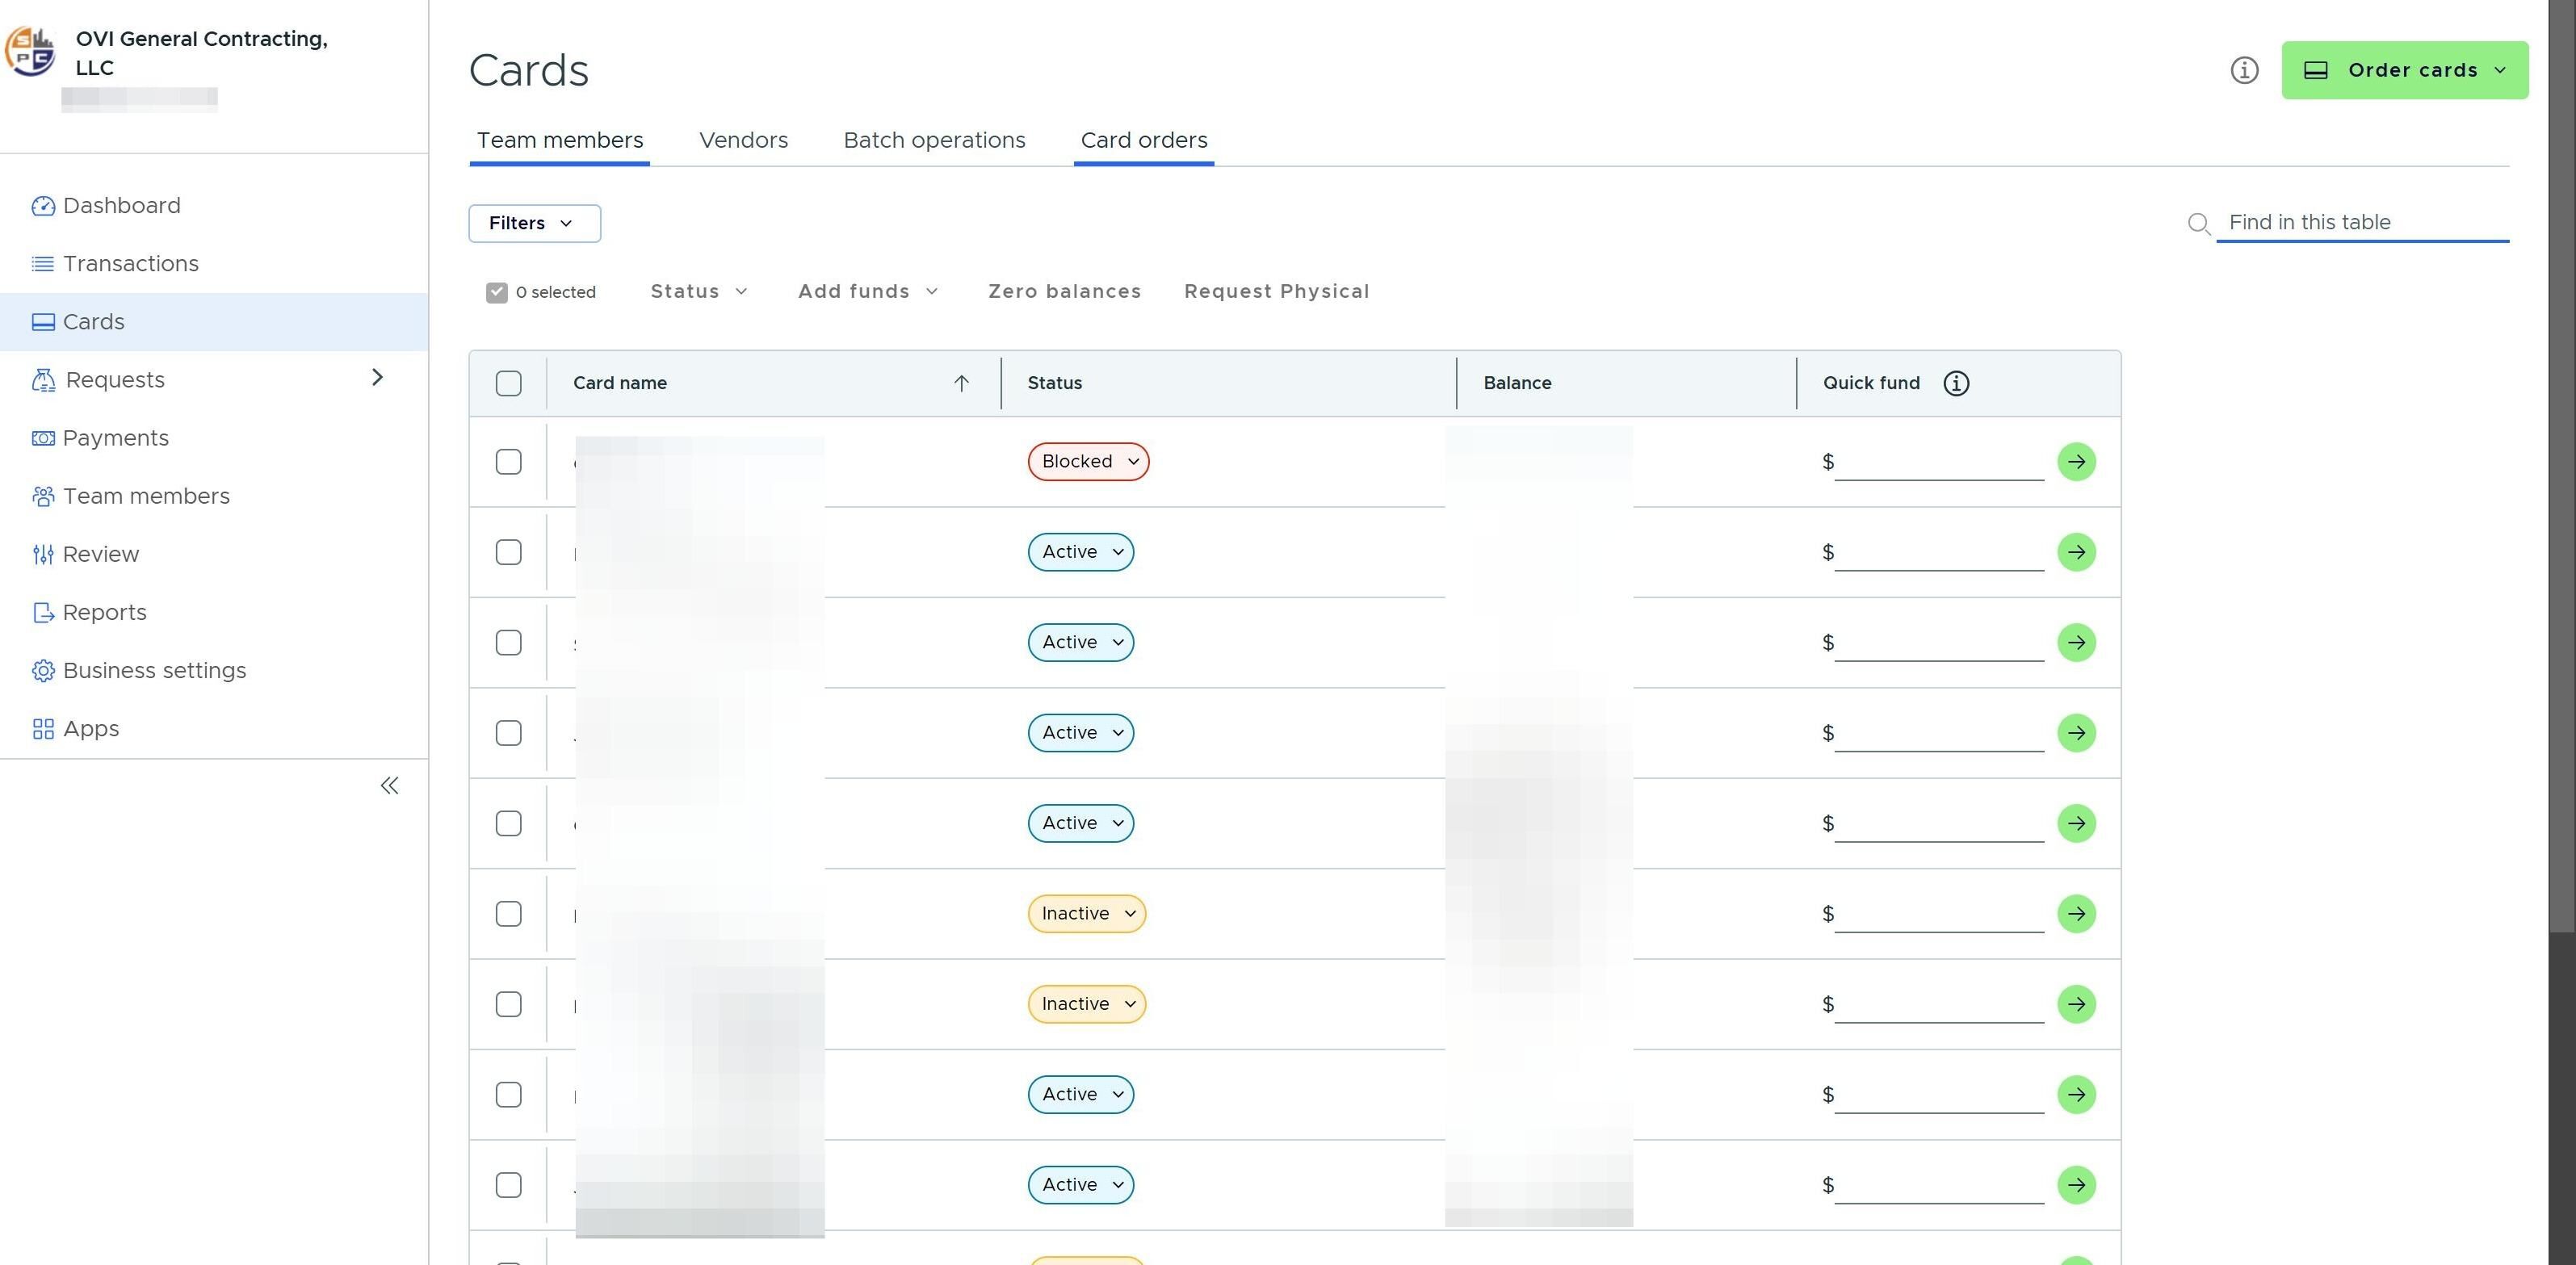Viewport: 2576px width, 1265px height.
Task: Open the Apps grid icon
Action: (x=42, y=729)
